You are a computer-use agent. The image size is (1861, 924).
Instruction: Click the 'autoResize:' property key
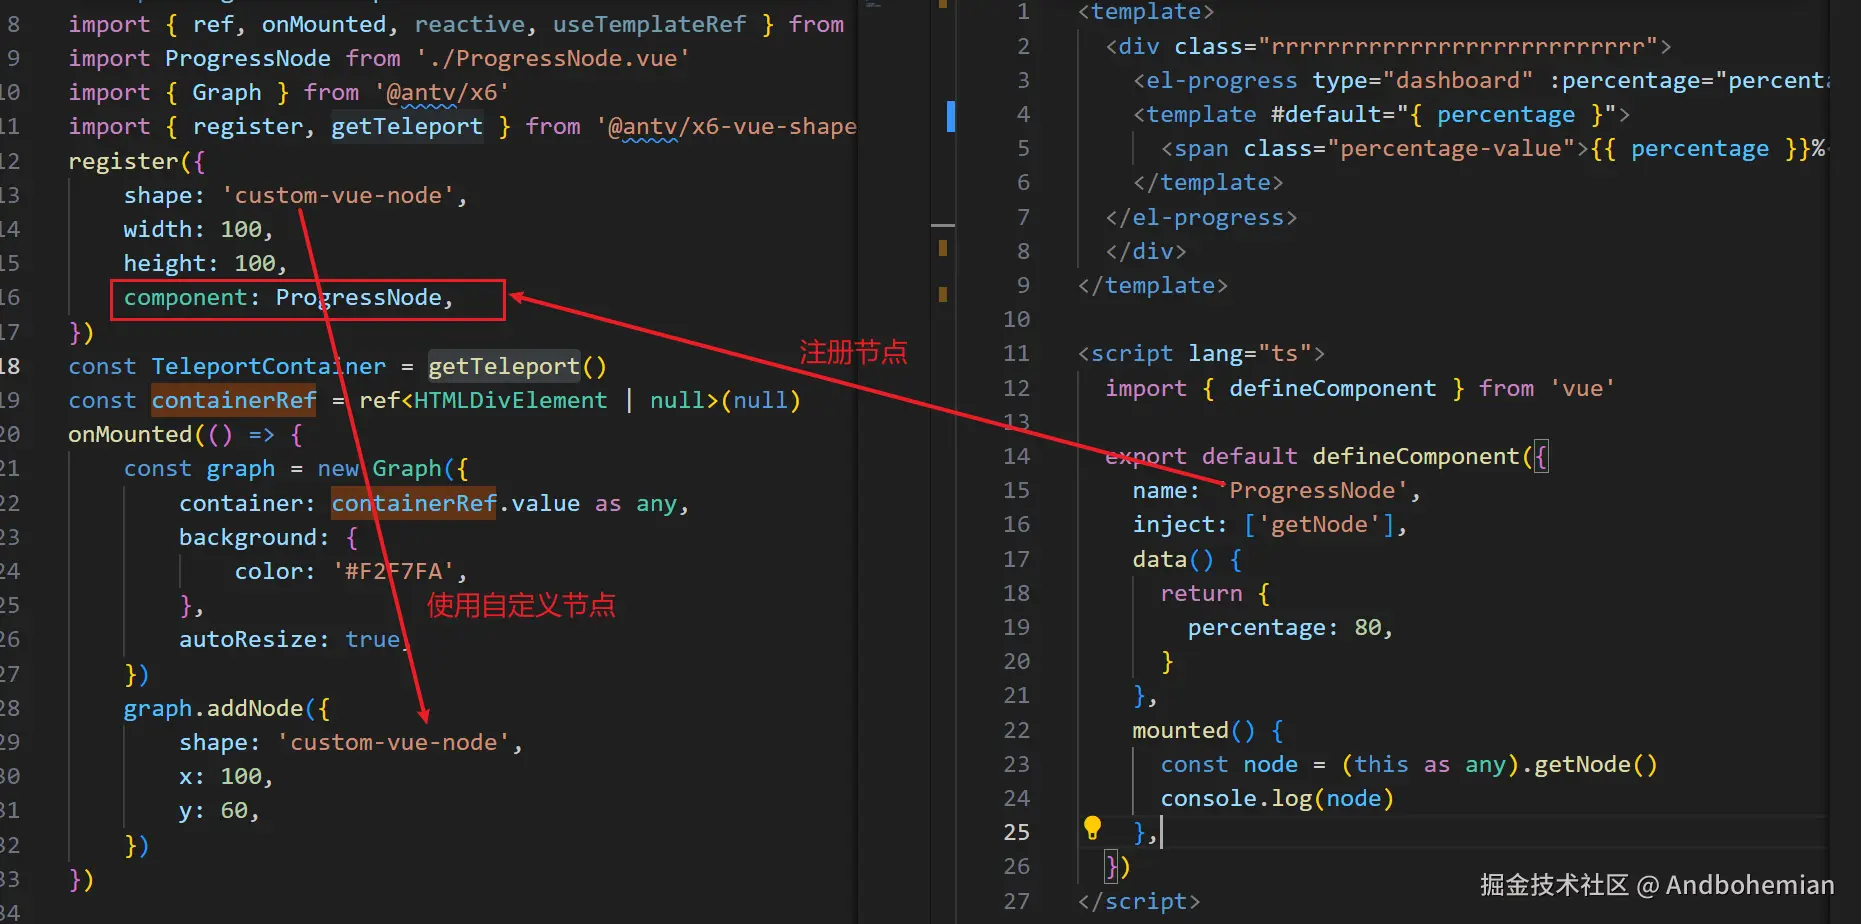pyautogui.click(x=254, y=639)
